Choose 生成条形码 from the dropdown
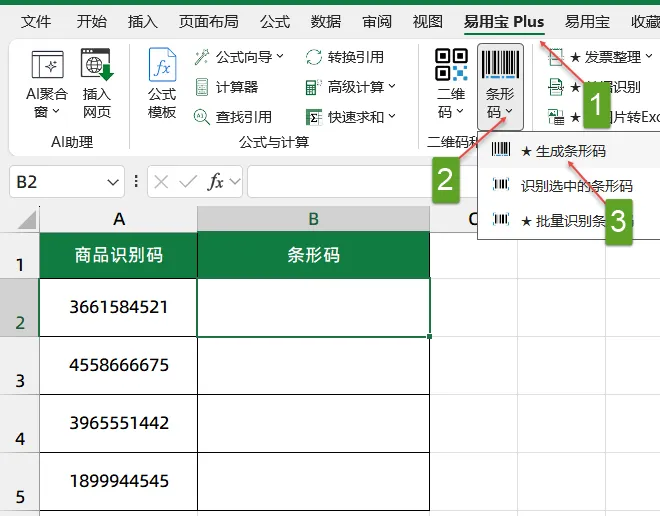This screenshot has width=660, height=516. tap(569, 151)
